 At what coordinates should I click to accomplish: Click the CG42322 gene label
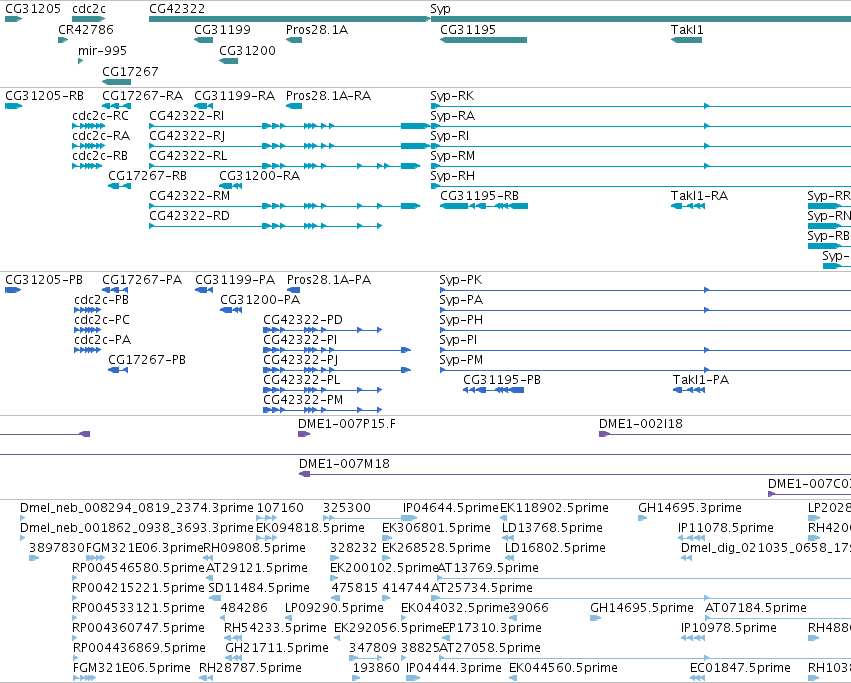tap(177, 9)
